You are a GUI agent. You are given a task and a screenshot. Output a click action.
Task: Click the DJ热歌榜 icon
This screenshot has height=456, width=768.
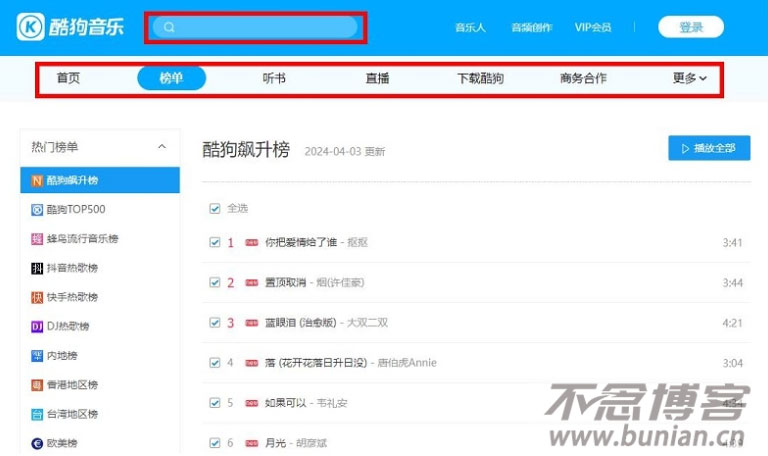pyautogui.click(x=37, y=327)
